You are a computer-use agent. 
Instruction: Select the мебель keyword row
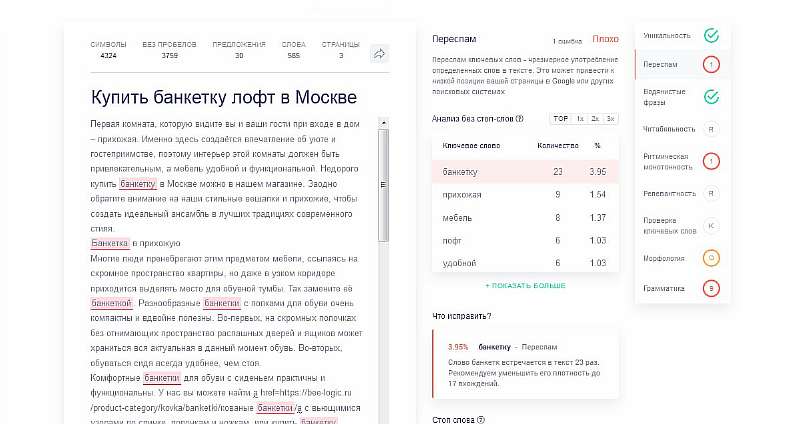click(x=525, y=218)
